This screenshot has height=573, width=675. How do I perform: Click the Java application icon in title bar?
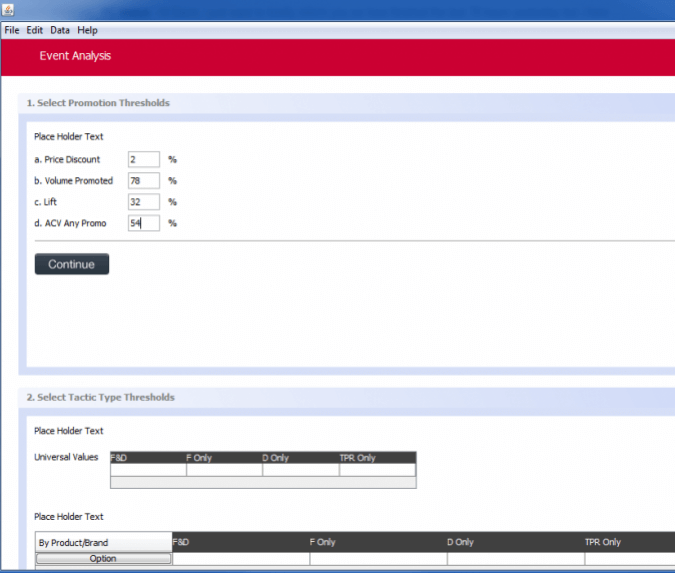pyautogui.click(x=8, y=9)
